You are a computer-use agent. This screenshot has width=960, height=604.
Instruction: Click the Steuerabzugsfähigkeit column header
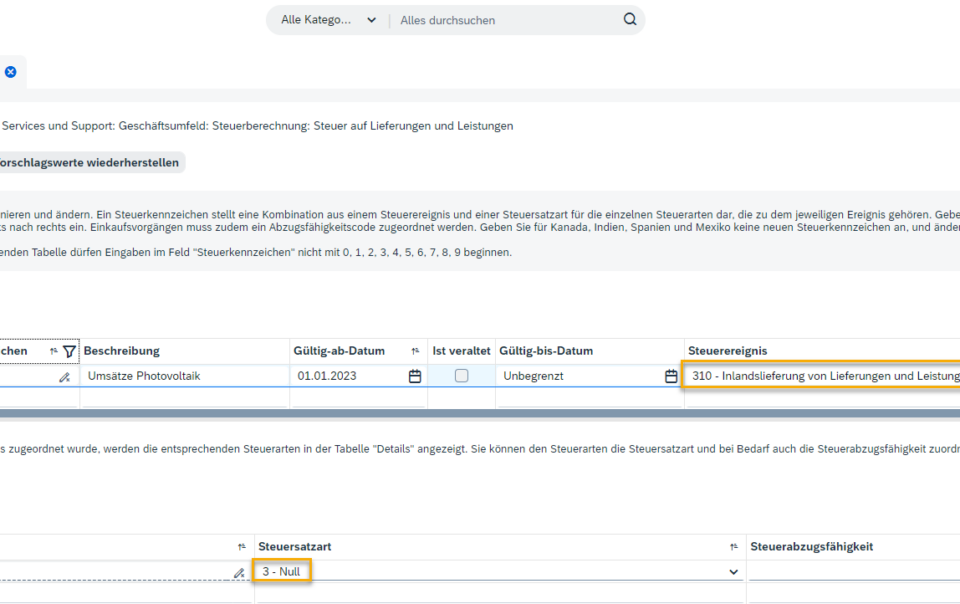click(812, 546)
